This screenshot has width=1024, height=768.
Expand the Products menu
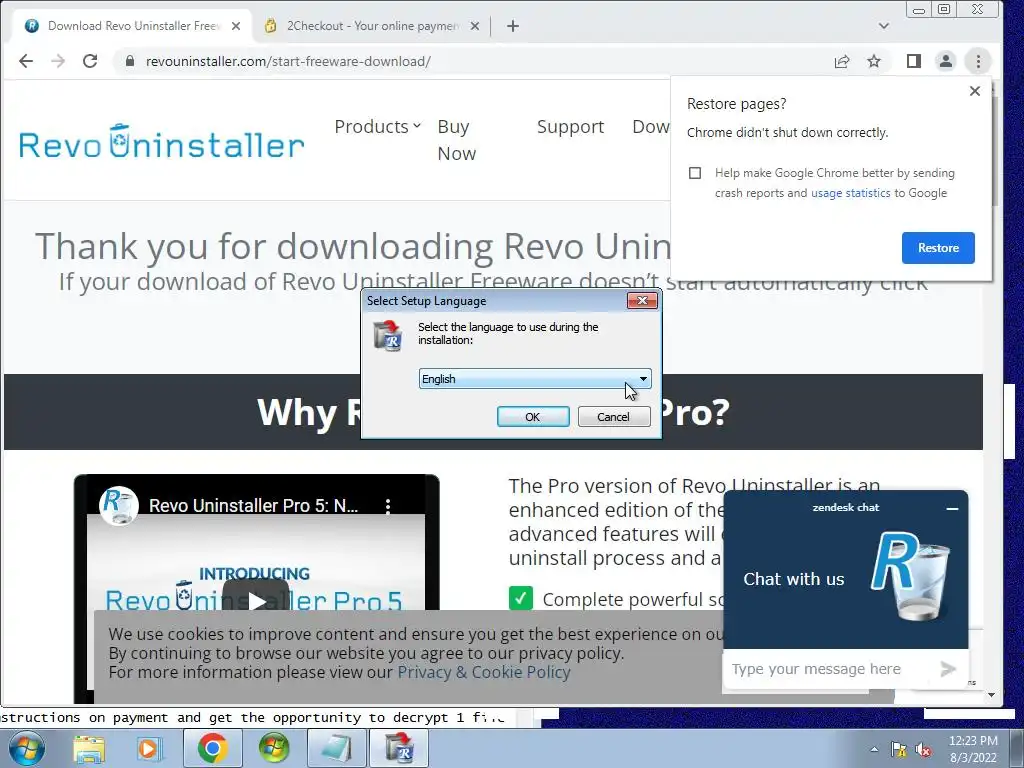[x=377, y=127]
